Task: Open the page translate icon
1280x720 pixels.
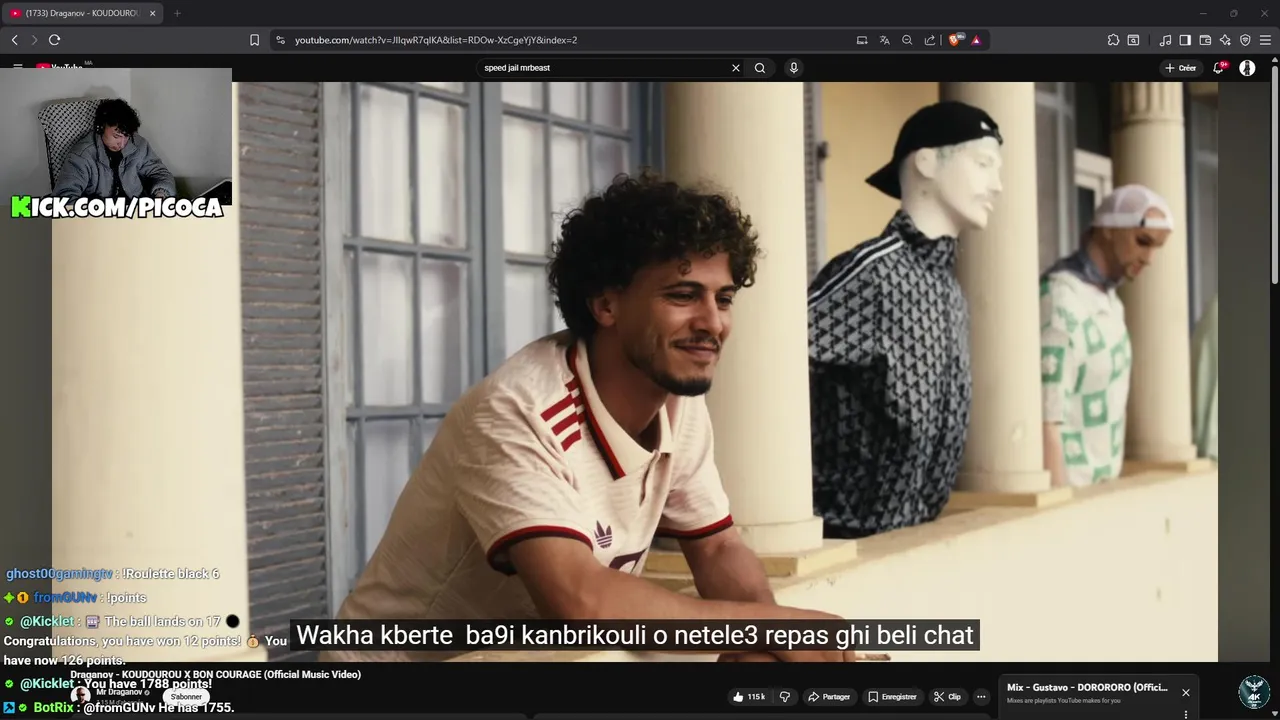Action: point(884,40)
